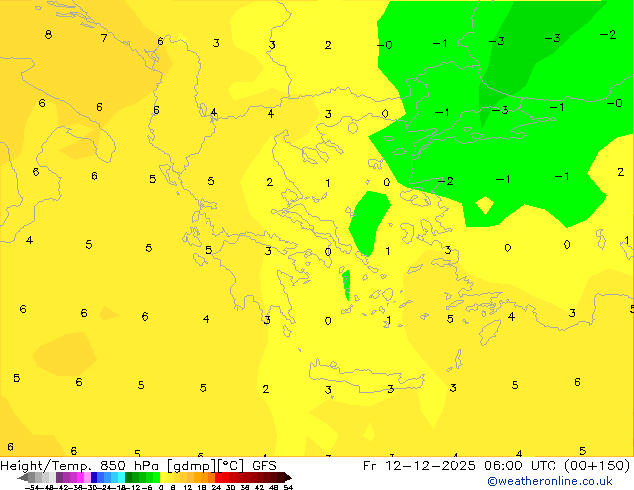Click the dark brown arrow end of the legend
Viewport: 634px width, 490px height.
point(288,477)
